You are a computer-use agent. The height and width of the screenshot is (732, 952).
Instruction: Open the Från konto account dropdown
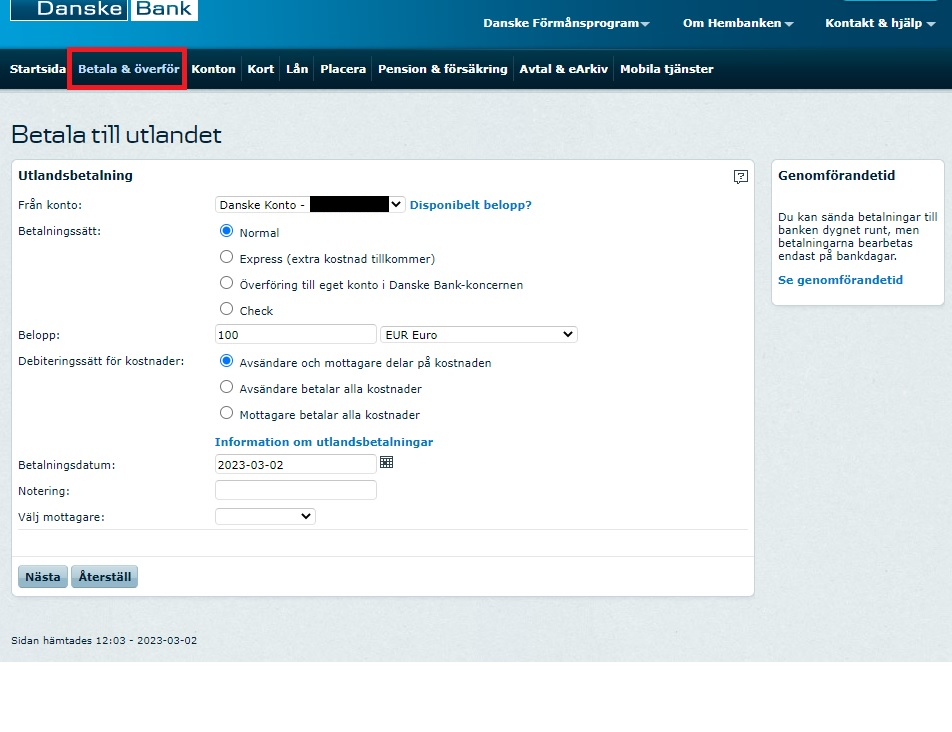[310, 205]
